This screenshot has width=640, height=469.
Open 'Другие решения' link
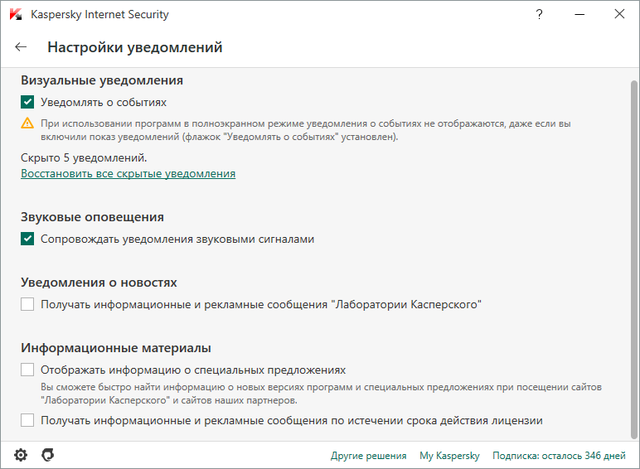369,456
